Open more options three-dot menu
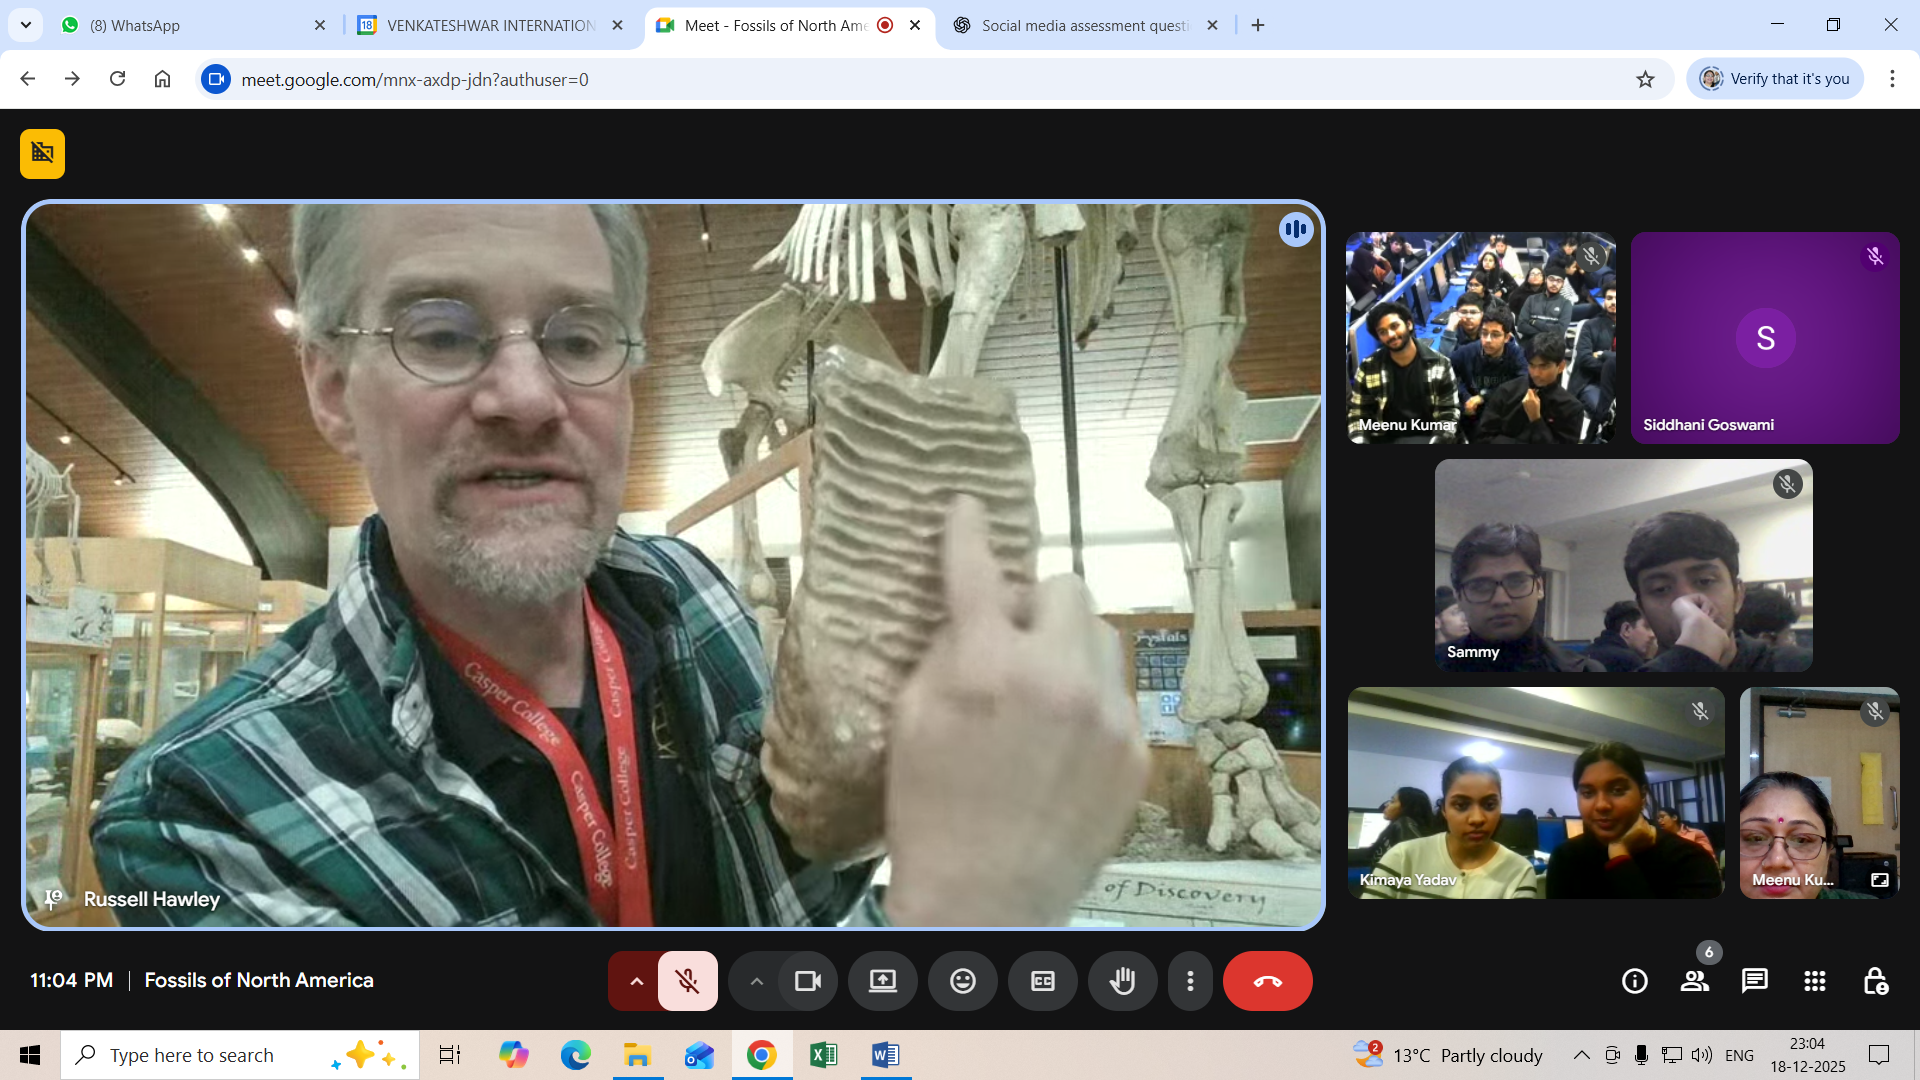The height and width of the screenshot is (1080, 1920). 1190,981
